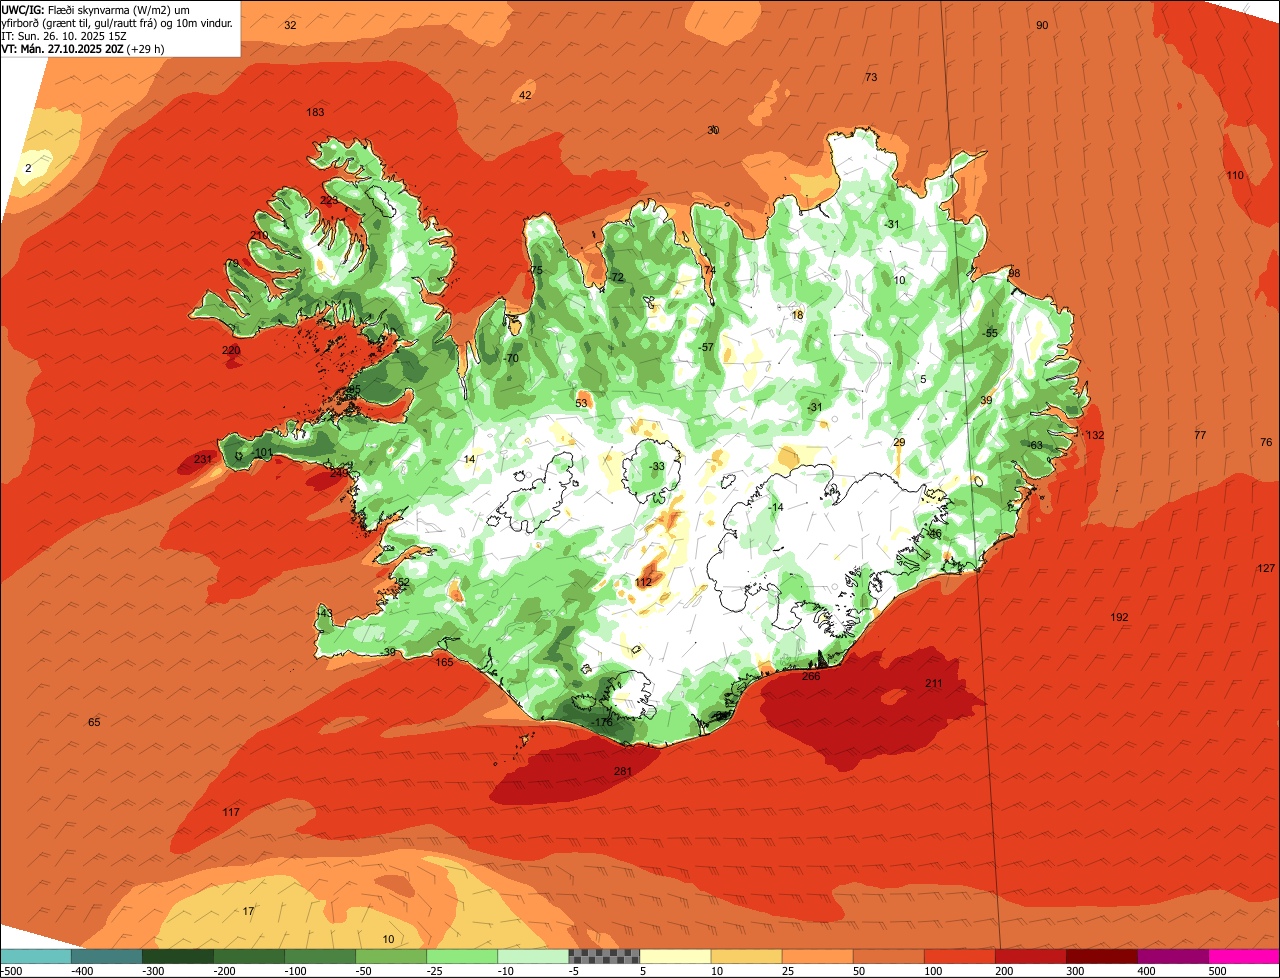The image size is (1280, 978).
Task: Click the map value '98' on the northeast coast
Action: (1014, 273)
